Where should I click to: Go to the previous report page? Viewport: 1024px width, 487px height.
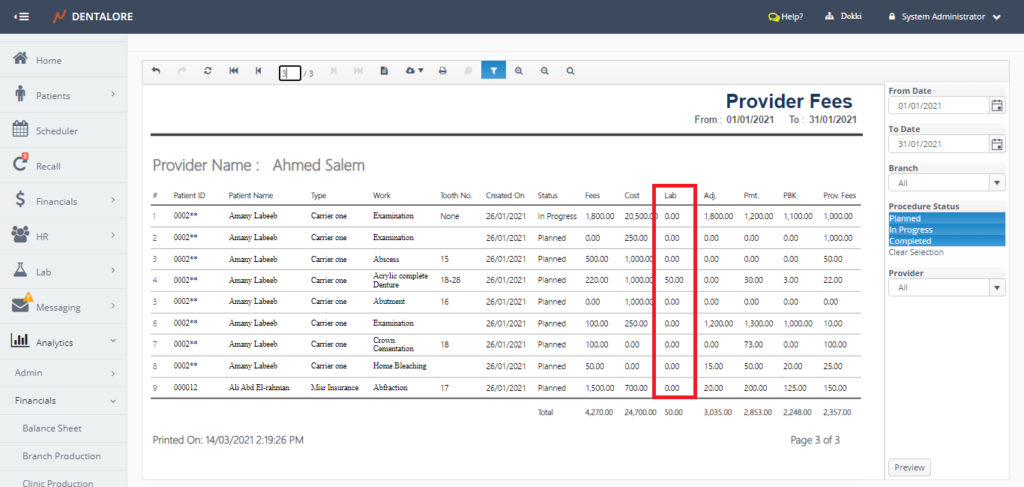tap(258, 71)
